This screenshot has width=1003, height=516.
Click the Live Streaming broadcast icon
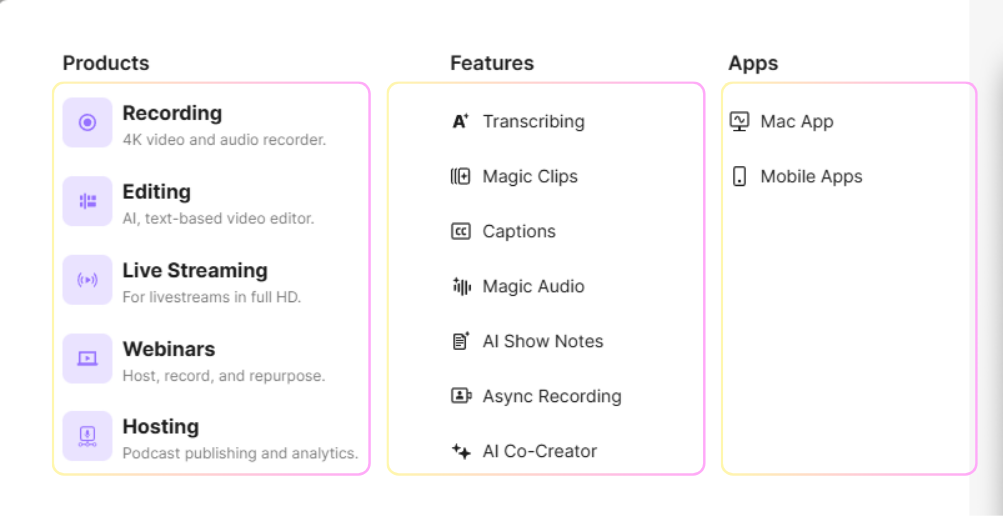tap(87, 280)
